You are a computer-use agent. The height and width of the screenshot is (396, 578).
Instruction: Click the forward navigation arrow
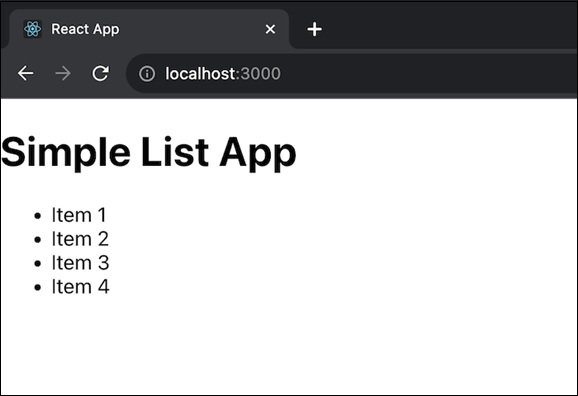tap(63, 73)
